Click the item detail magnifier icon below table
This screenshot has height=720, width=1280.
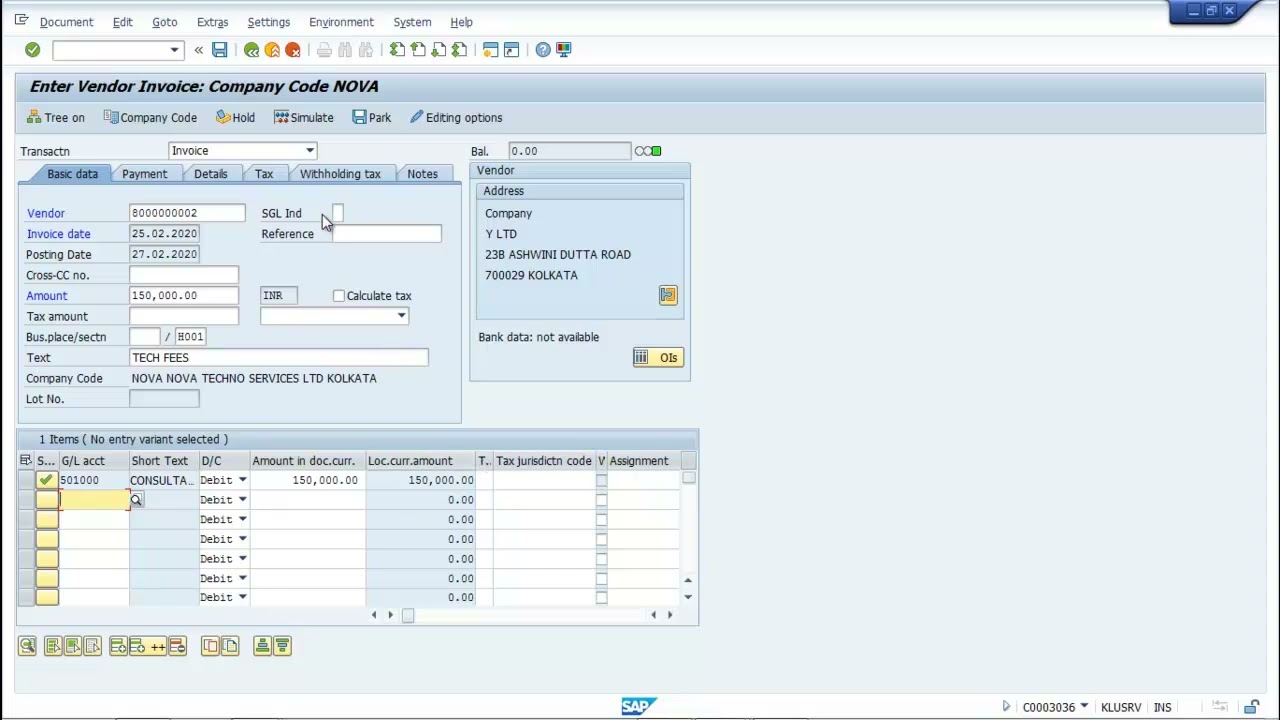point(27,647)
